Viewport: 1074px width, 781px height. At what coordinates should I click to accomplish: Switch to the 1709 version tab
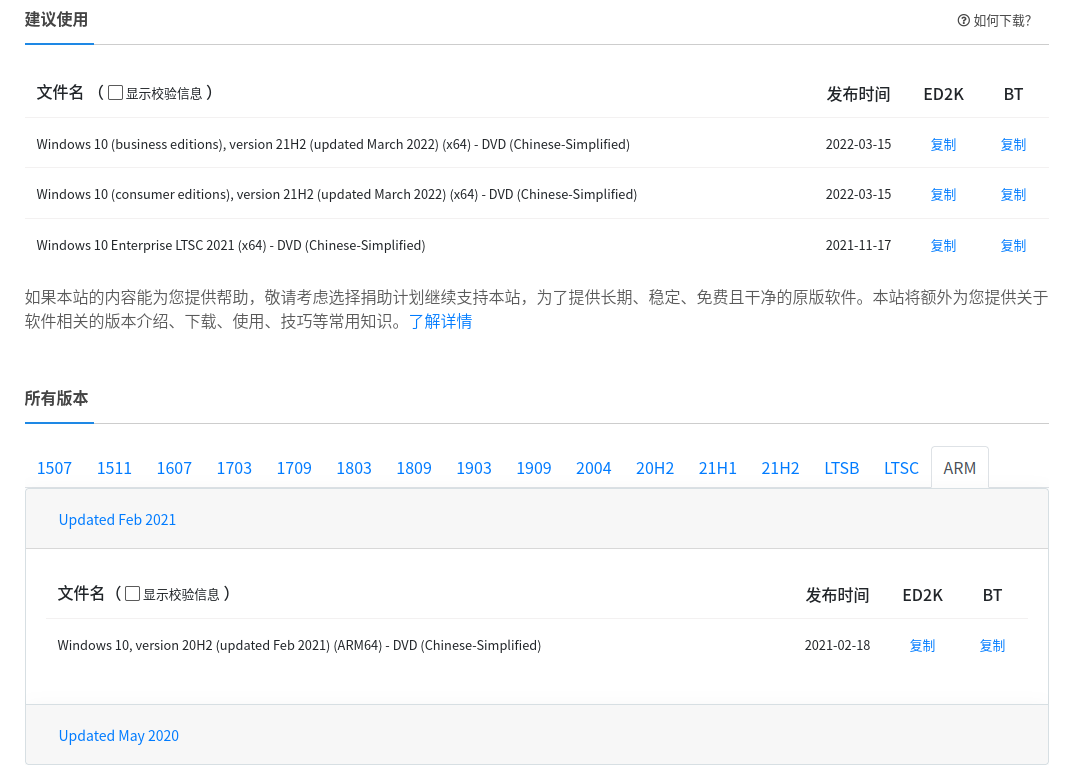tap(294, 468)
